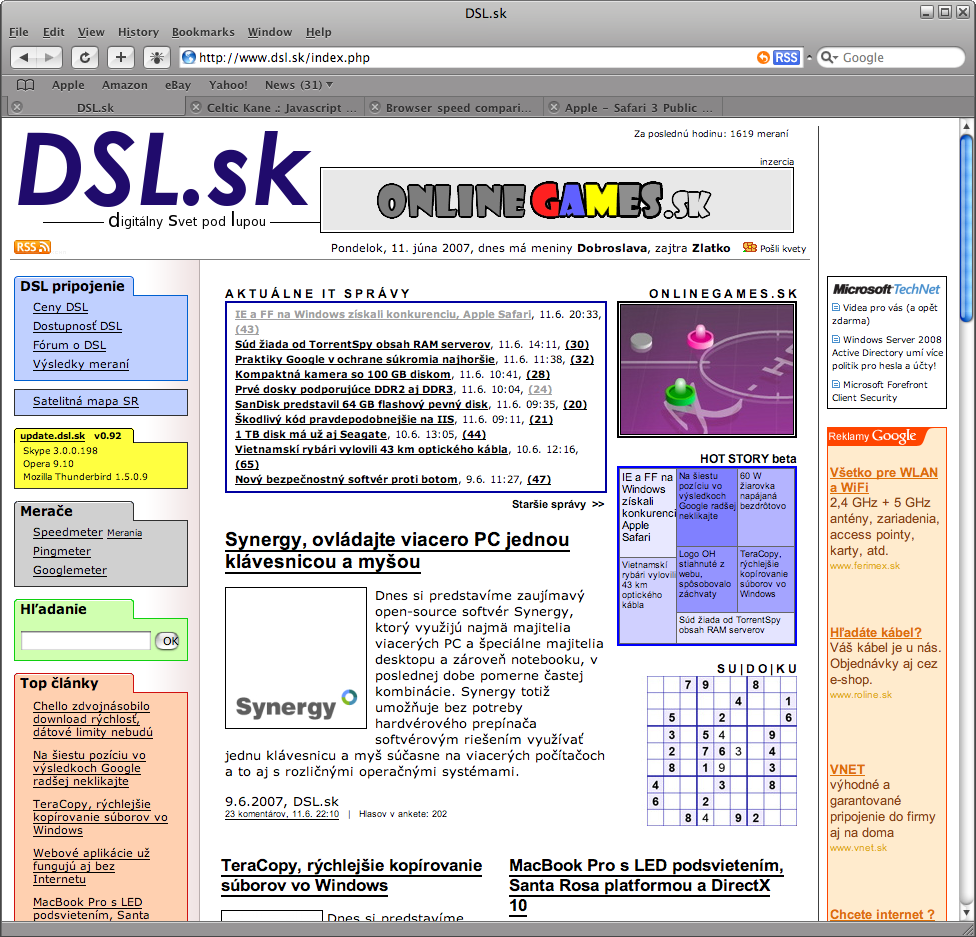Switch to the Celtic Kane Javascript tab
The width and height of the screenshot is (976, 937).
tap(281, 108)
